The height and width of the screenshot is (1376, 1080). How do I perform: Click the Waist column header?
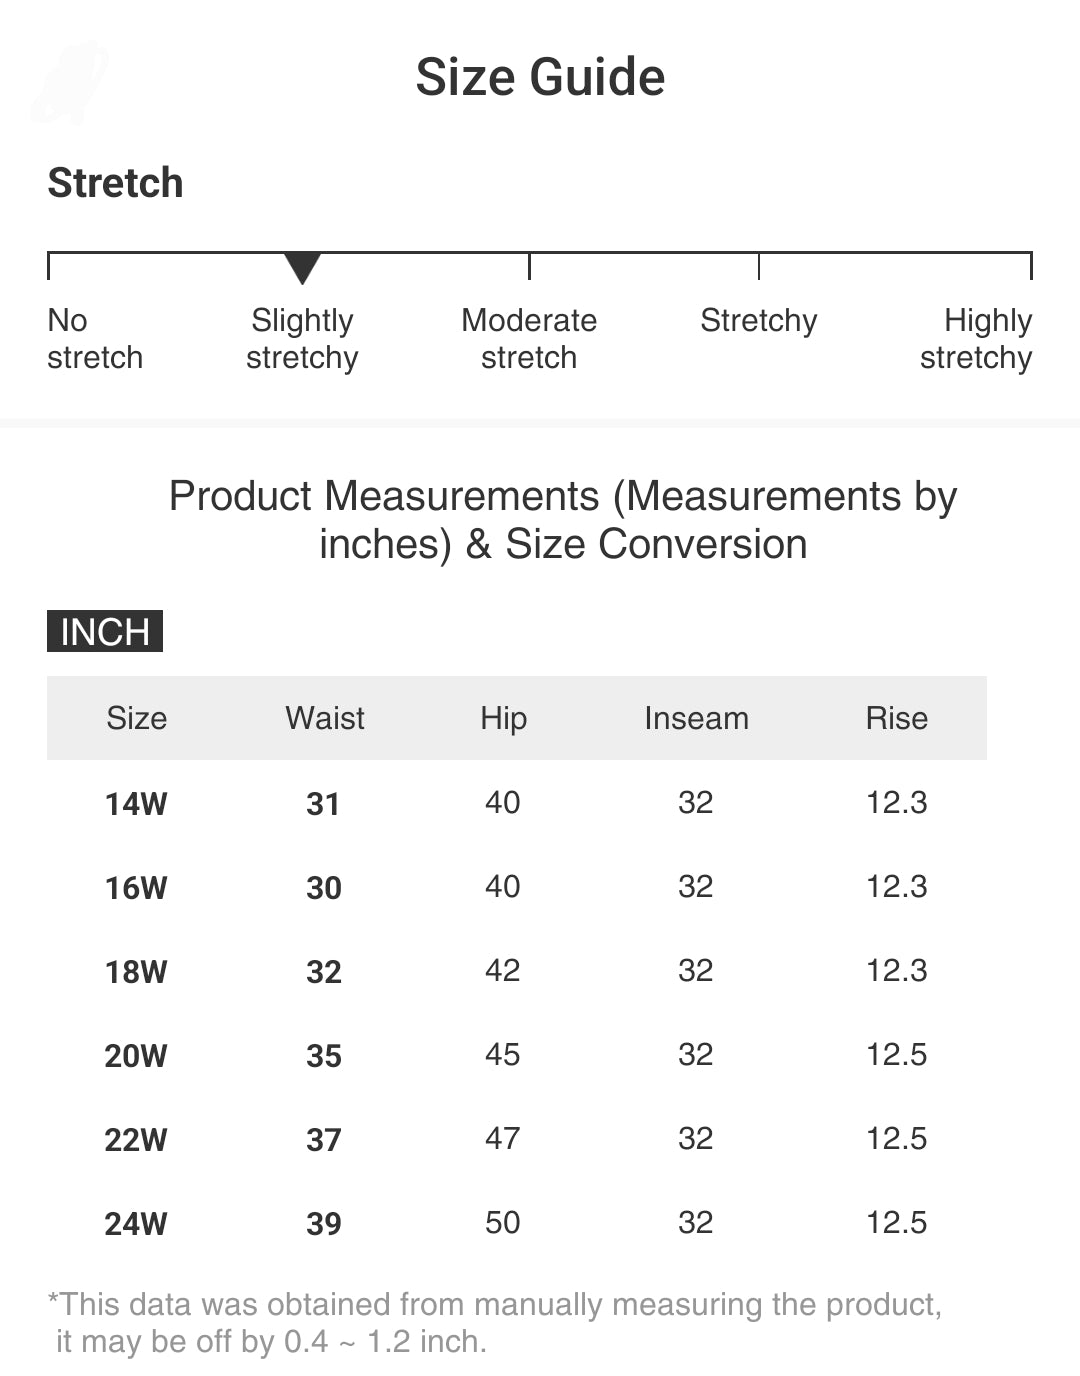[325, 718]
